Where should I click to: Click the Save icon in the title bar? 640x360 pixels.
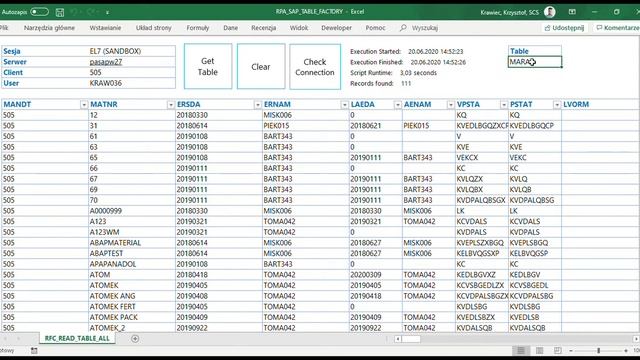(60, 12)
